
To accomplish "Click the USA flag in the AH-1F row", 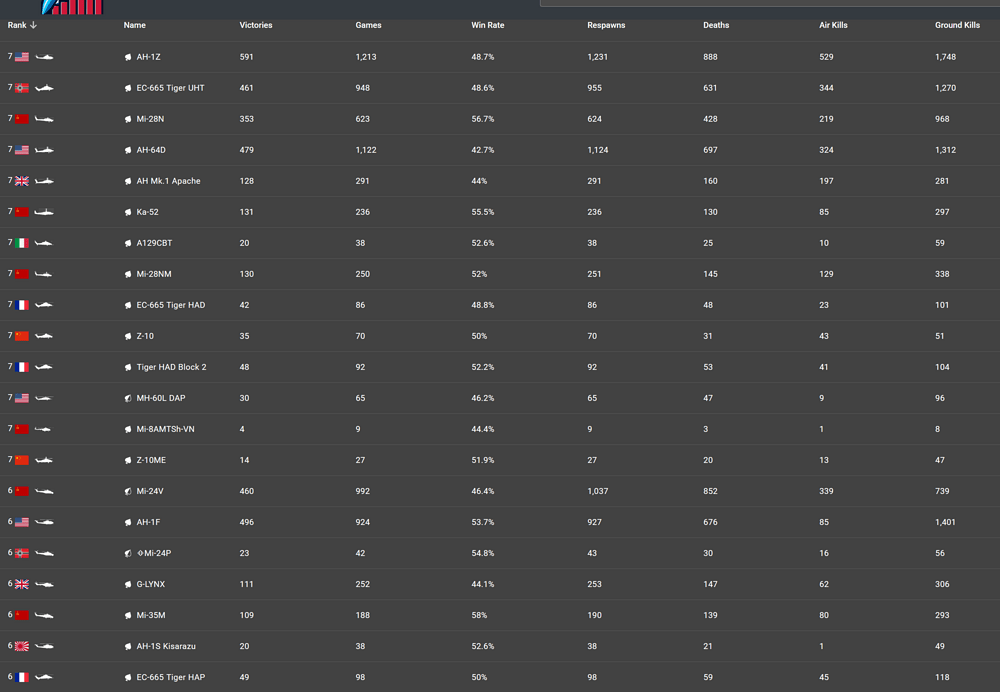I will [x=22, y=522].
